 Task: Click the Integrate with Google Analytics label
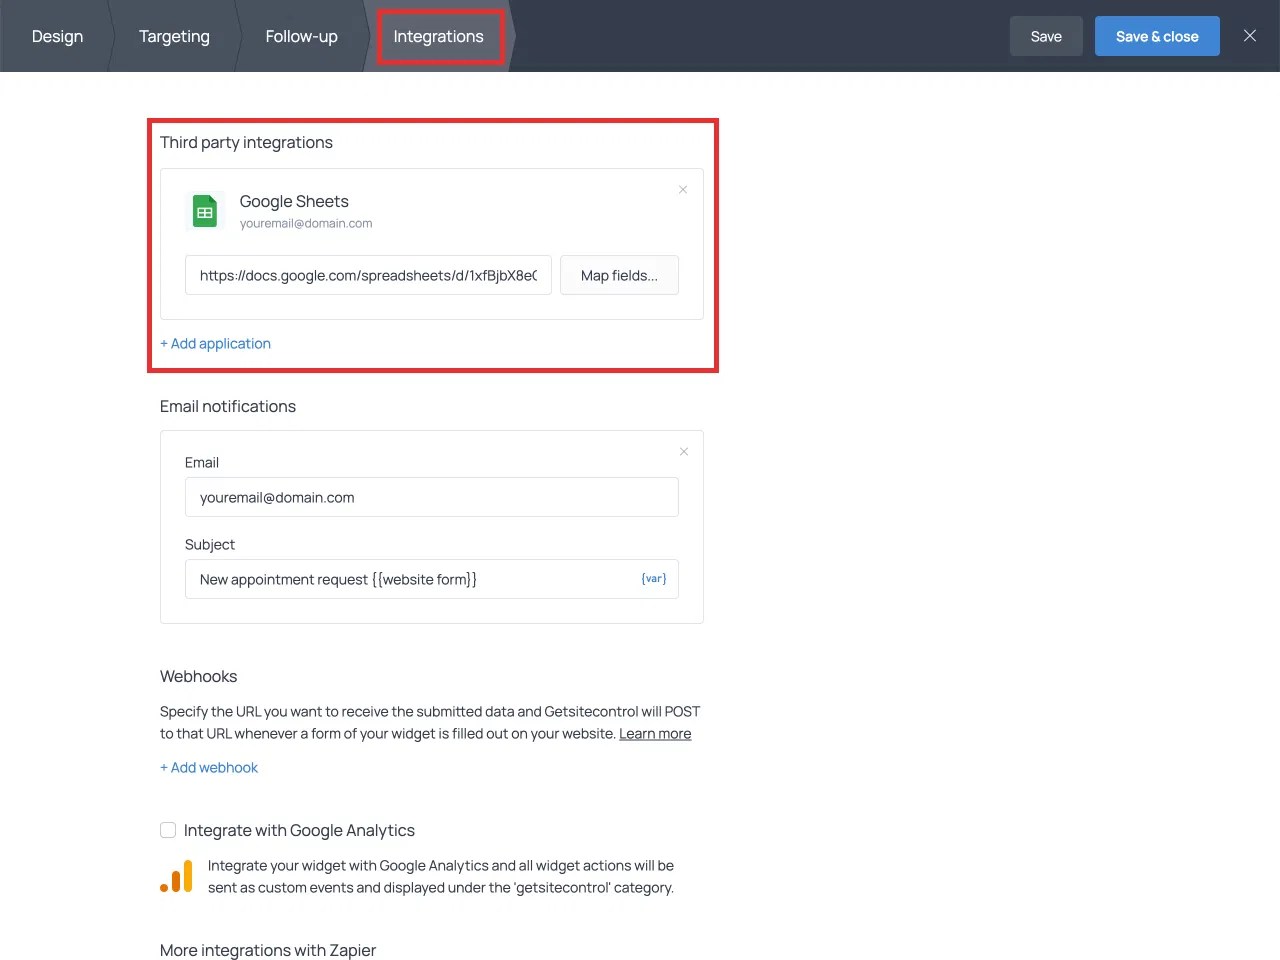coord(299,830)
